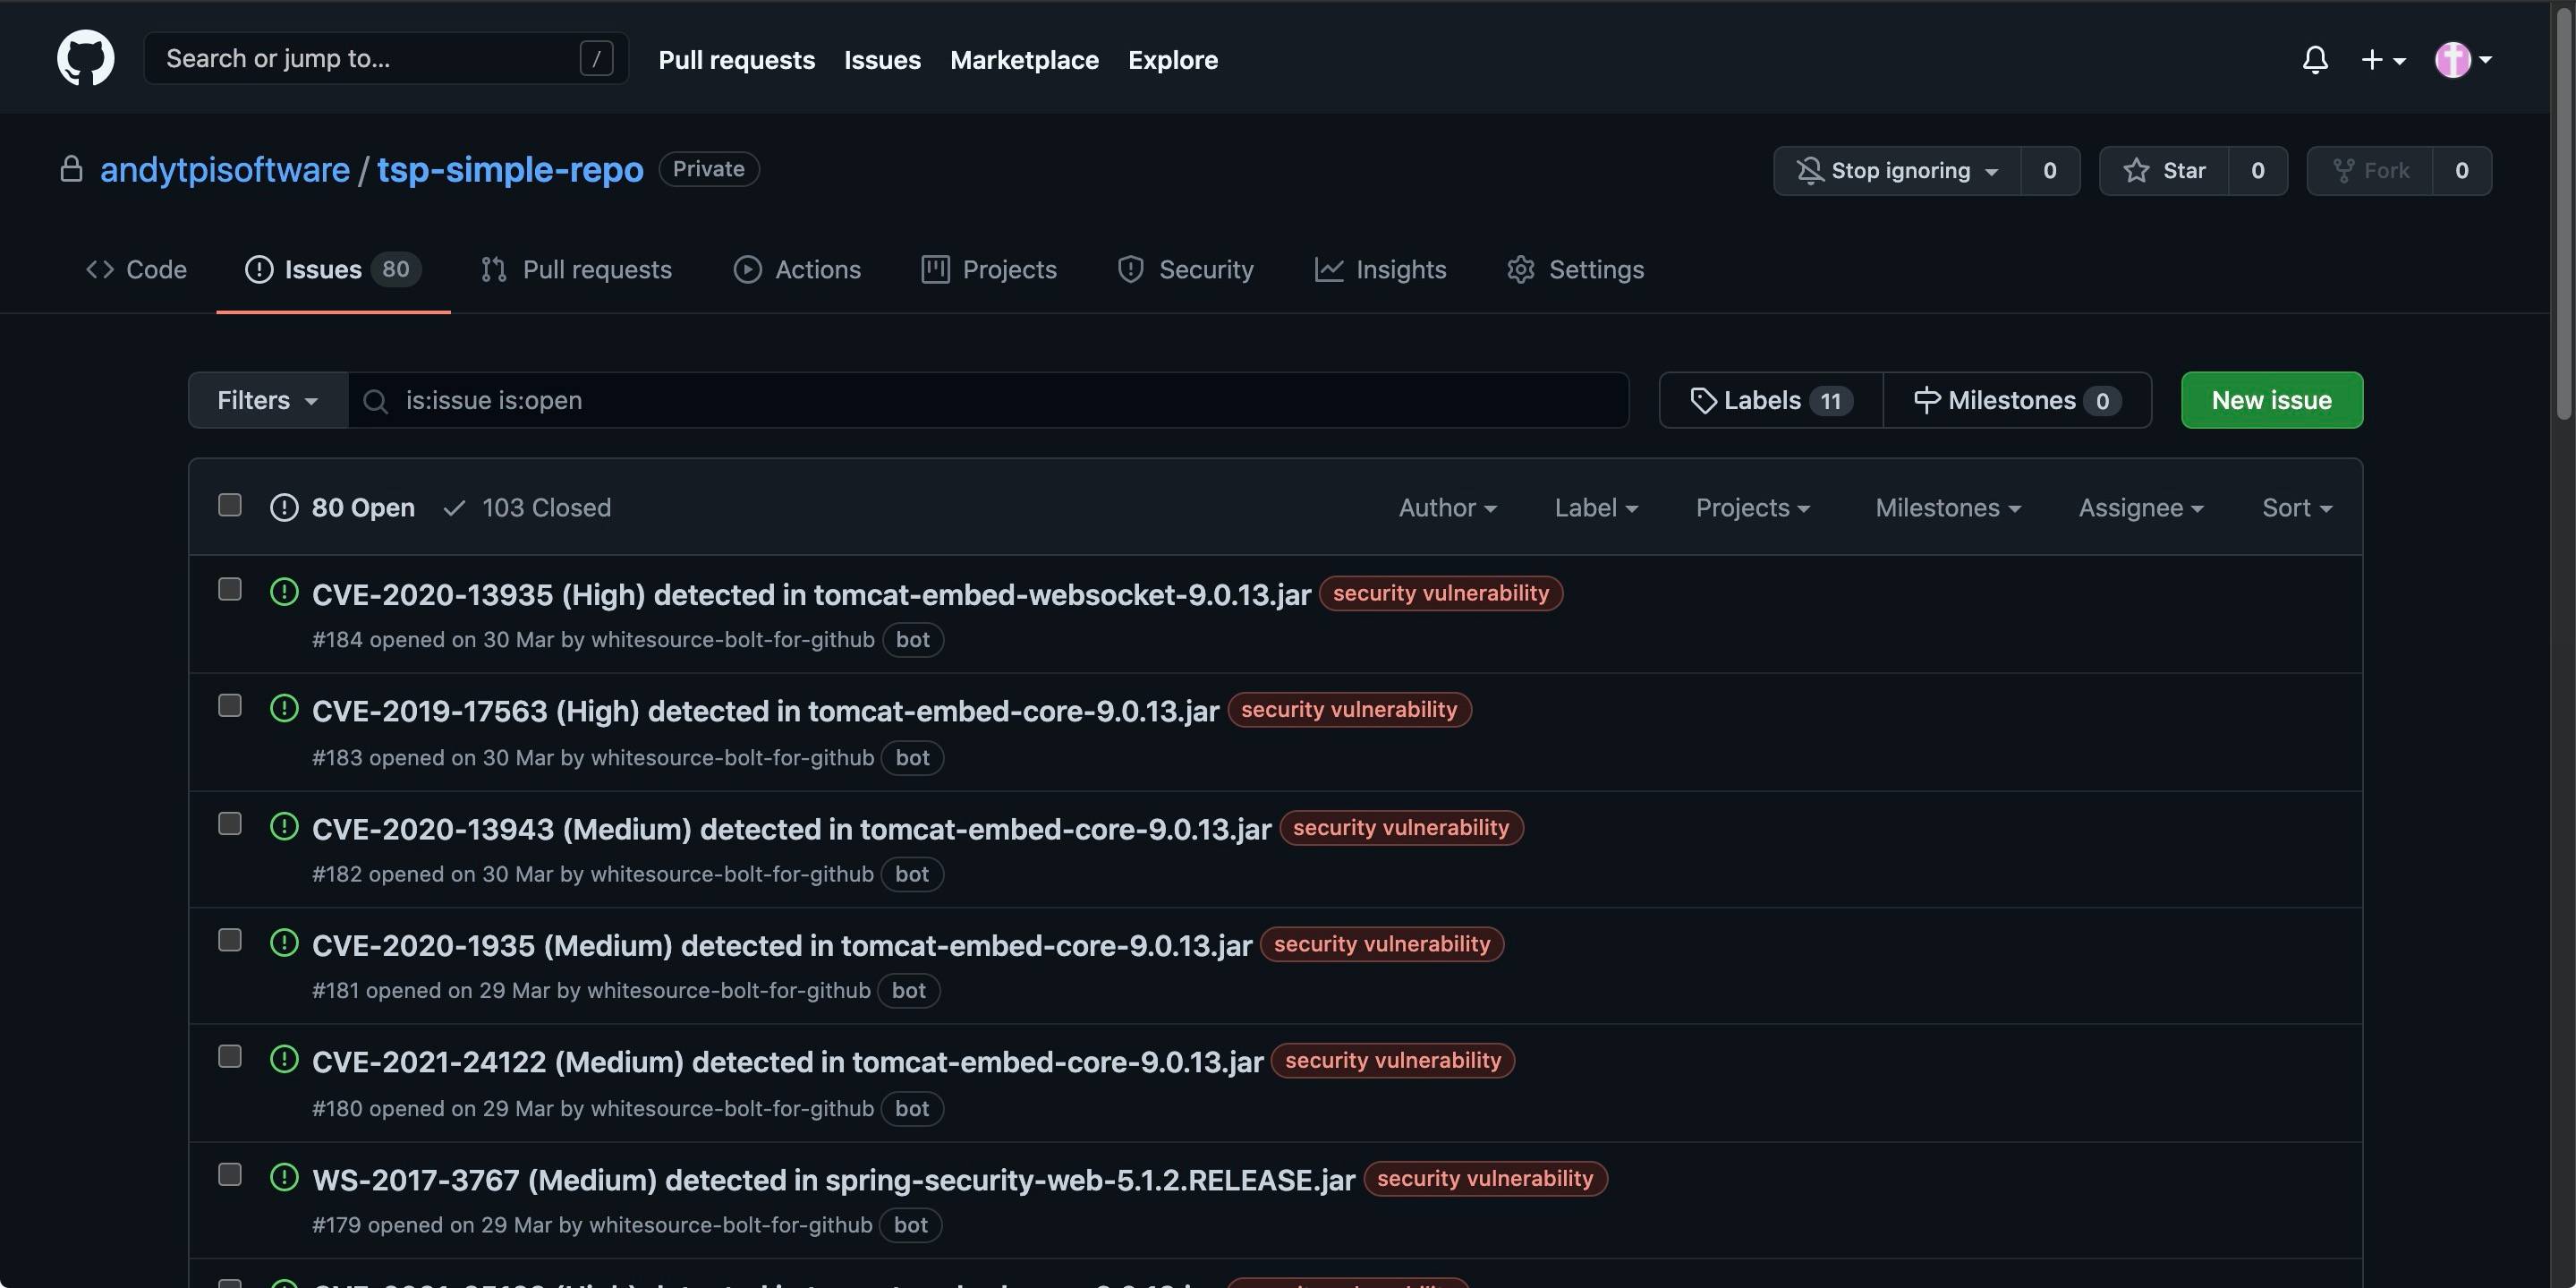This screenshot has width=2576, height=1288.
Task: Click the checkmark icon by 103 Closed
Action: tap(454, 508)
